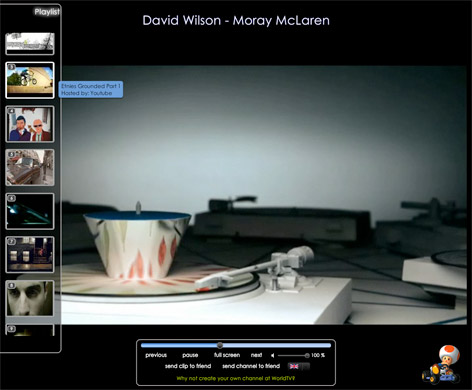Screen dimensions: 472x390
Task: Mute audio with the speaker icon
Action: 273,355
